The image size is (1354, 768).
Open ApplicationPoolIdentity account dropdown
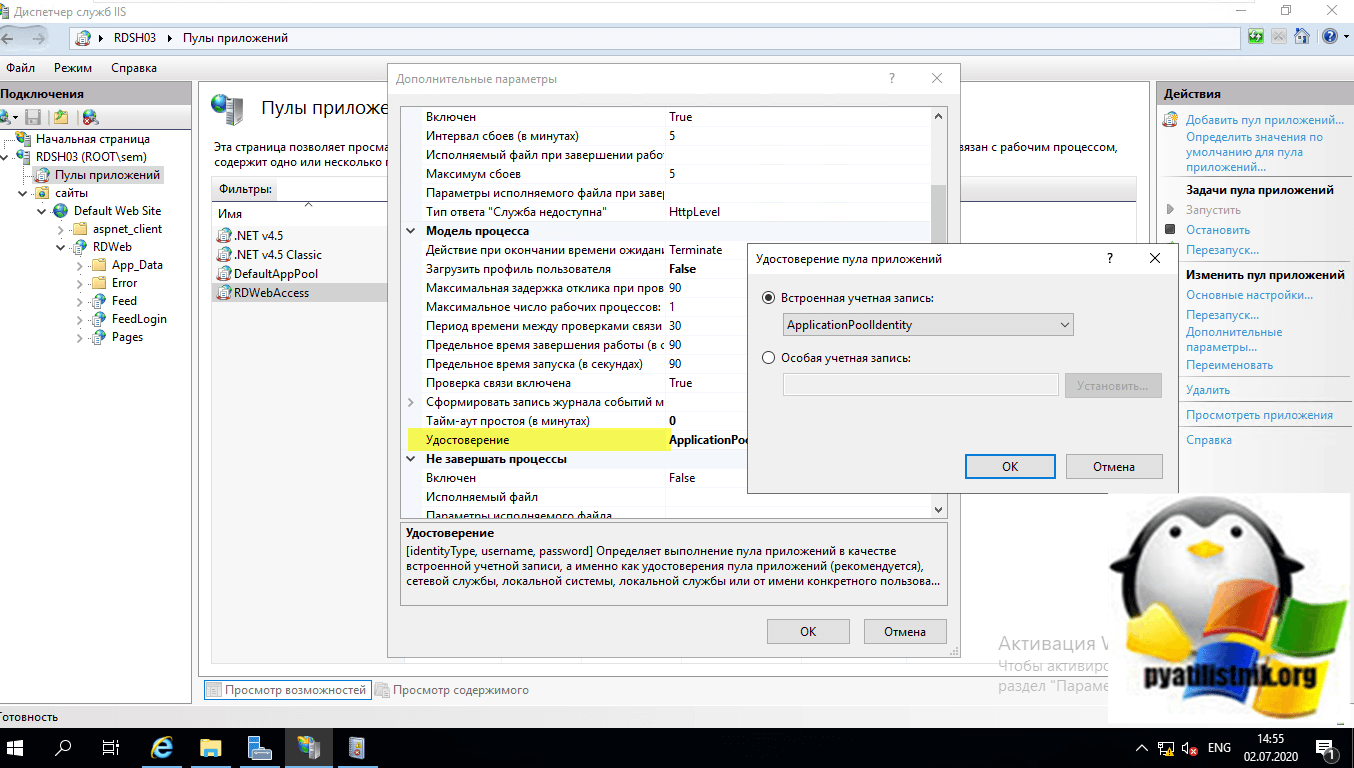click(928, 325)
